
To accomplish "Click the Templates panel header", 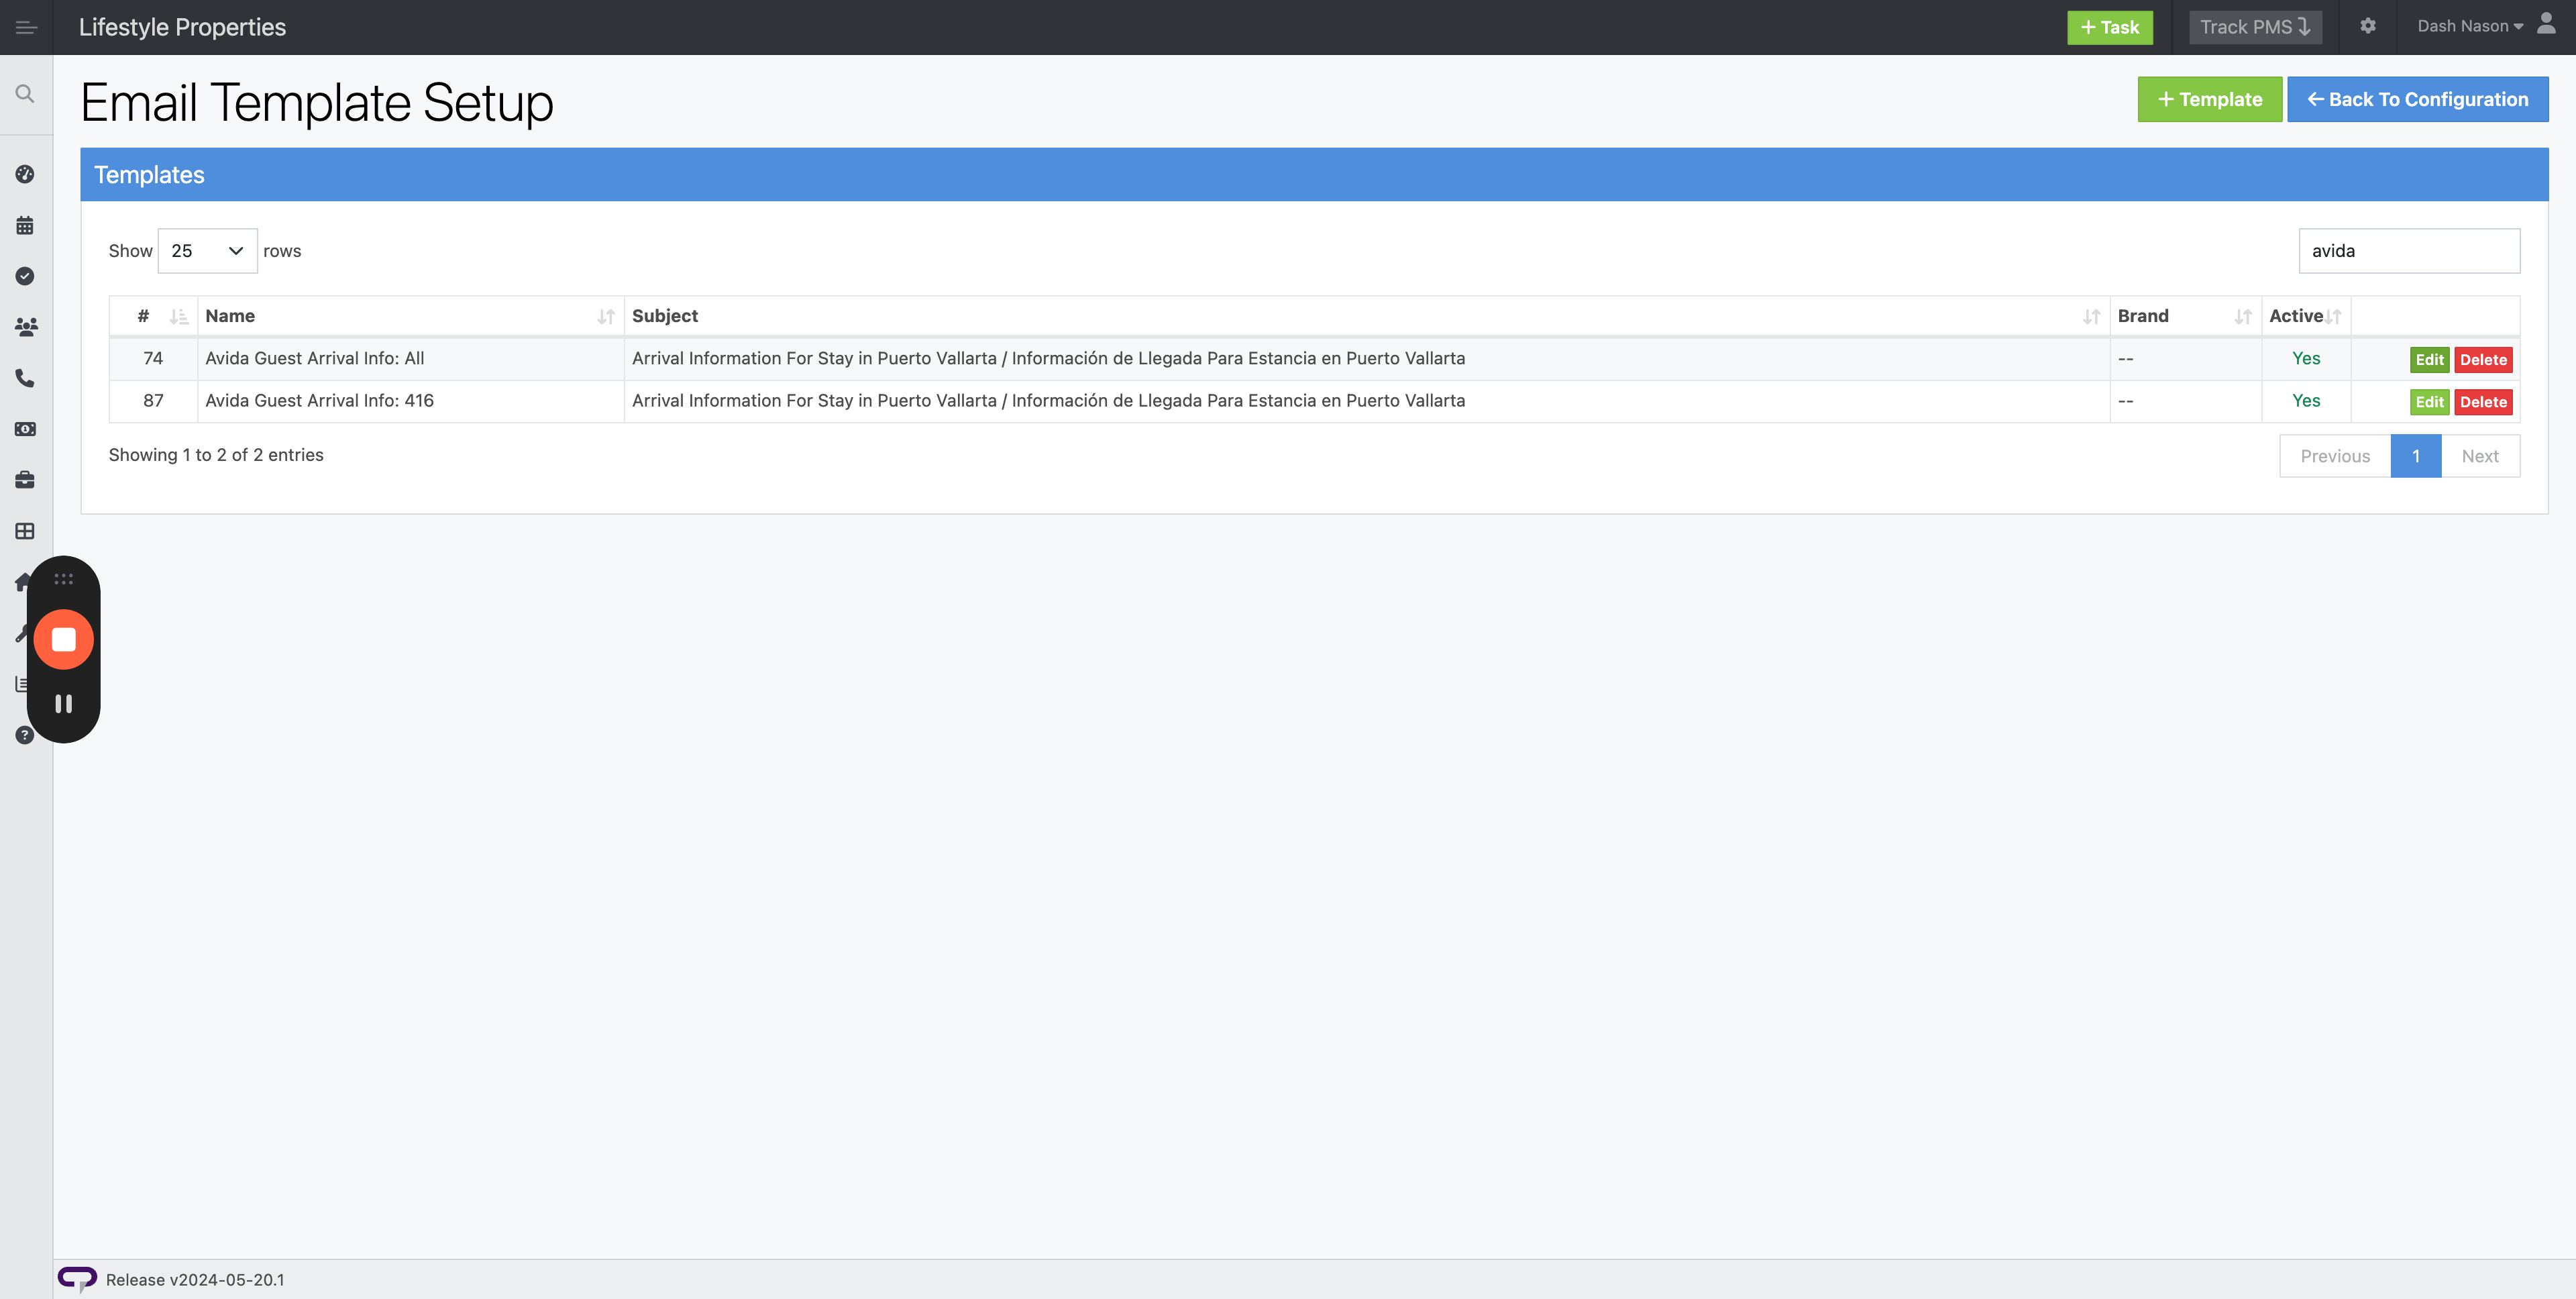I will 1314,175.
